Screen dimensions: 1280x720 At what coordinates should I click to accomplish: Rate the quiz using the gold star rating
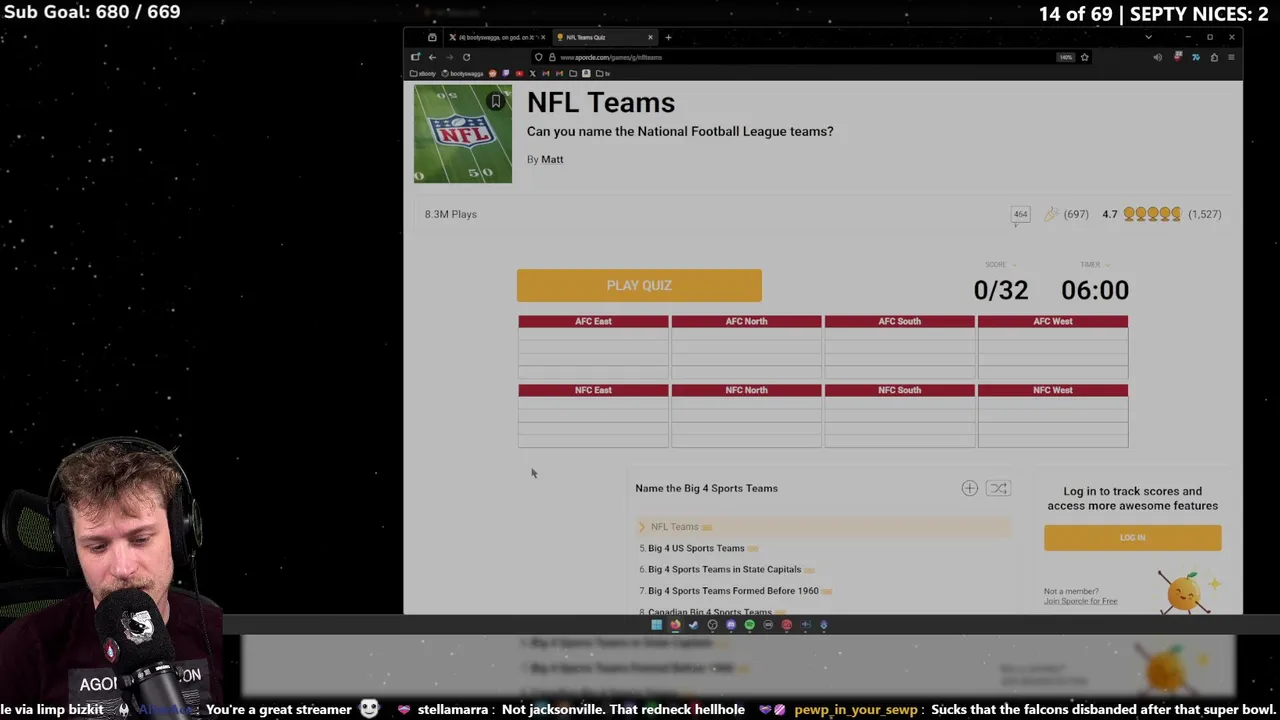click(1152, 214)
